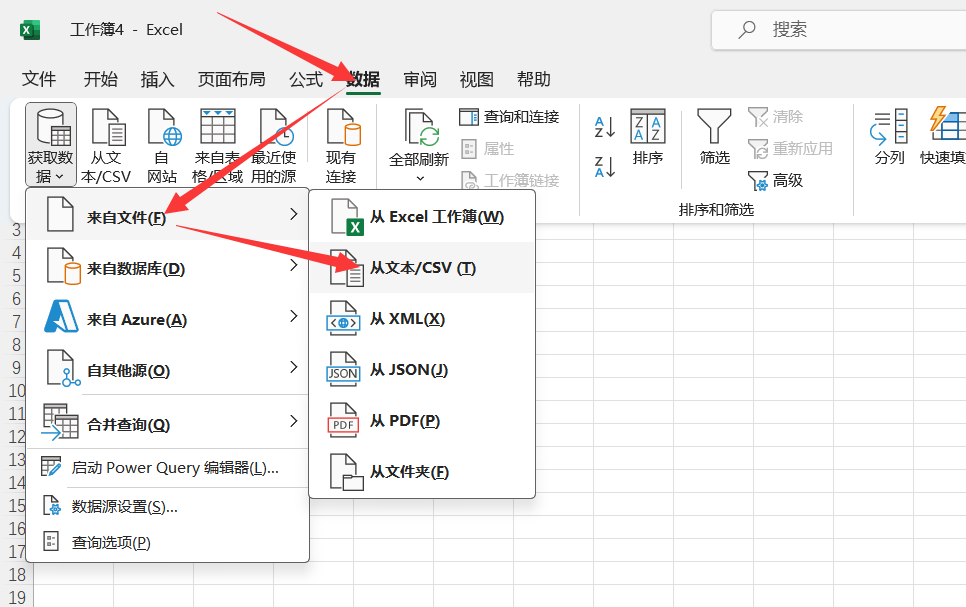This screenshot has height=607, width=966.
Task: Expand the 来自 Azure submenu
Action: tap(167, 319)
